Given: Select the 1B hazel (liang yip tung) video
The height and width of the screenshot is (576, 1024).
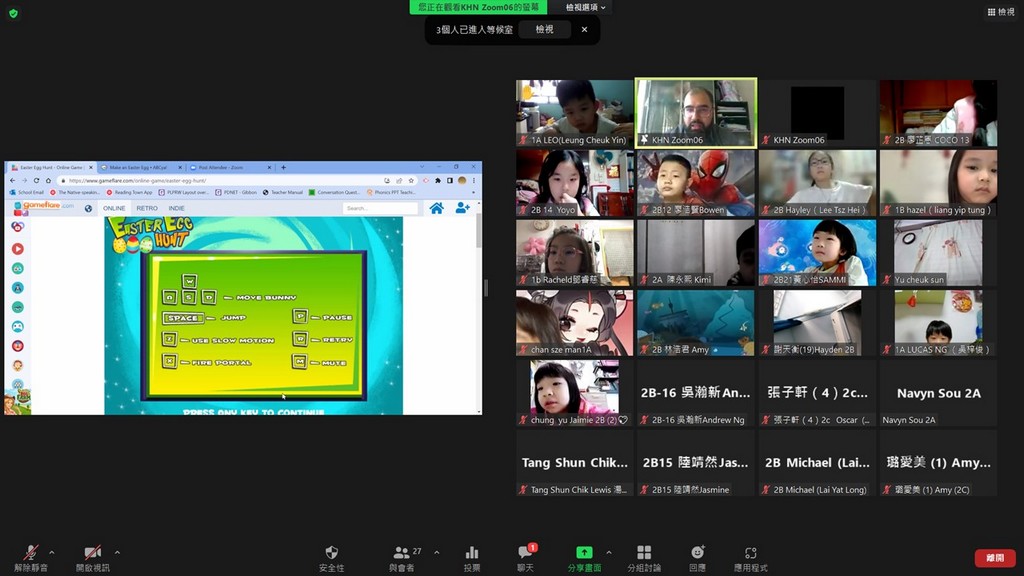Looking at the screenshot, I should 938,183.
